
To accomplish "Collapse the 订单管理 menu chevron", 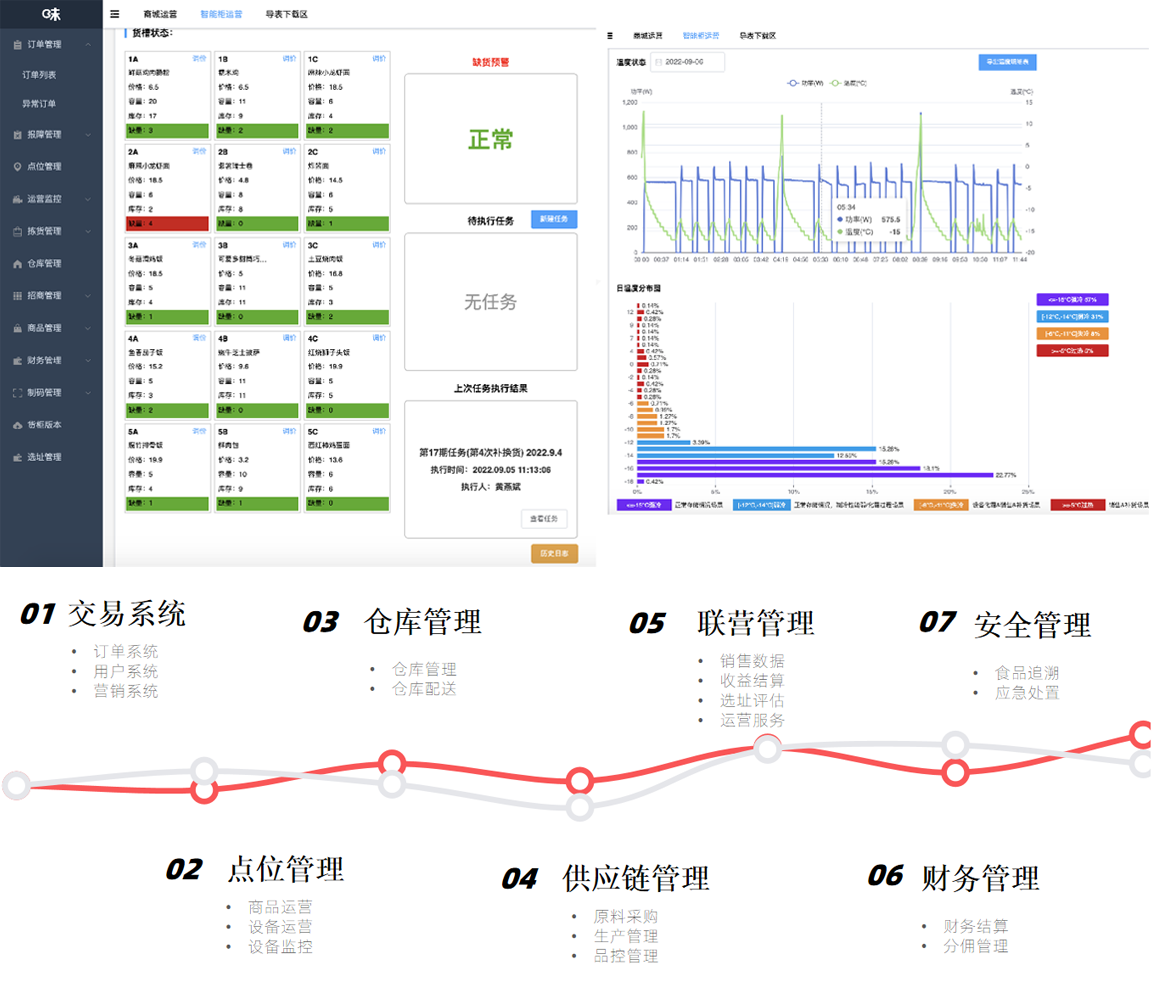I will coord(88,44).
